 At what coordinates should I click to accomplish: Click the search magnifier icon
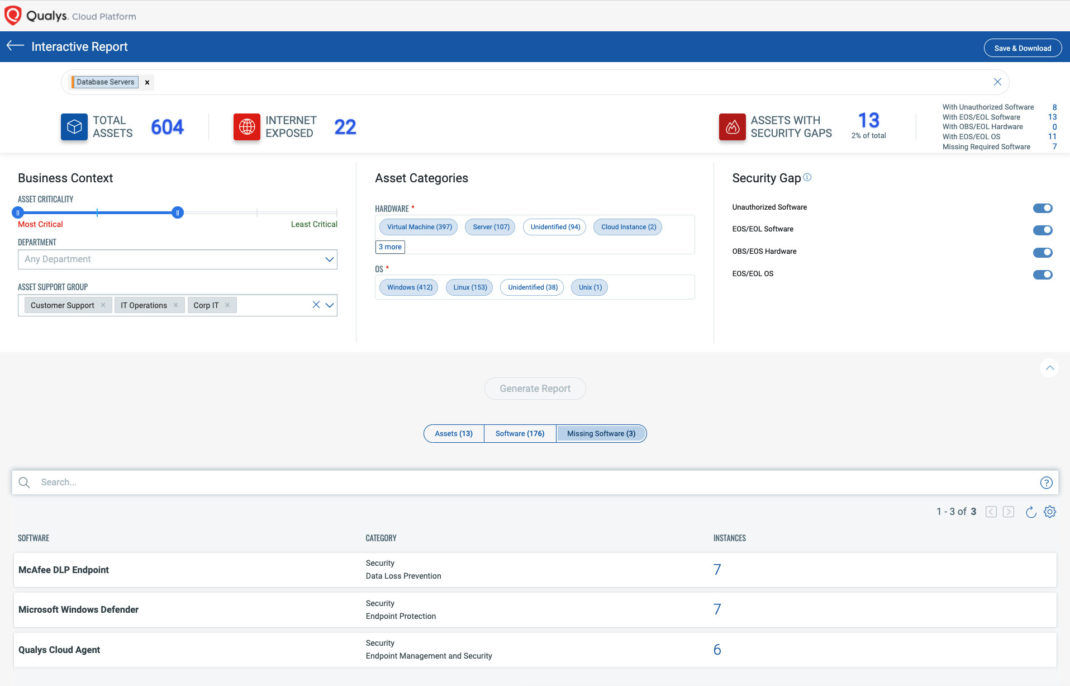24,483
